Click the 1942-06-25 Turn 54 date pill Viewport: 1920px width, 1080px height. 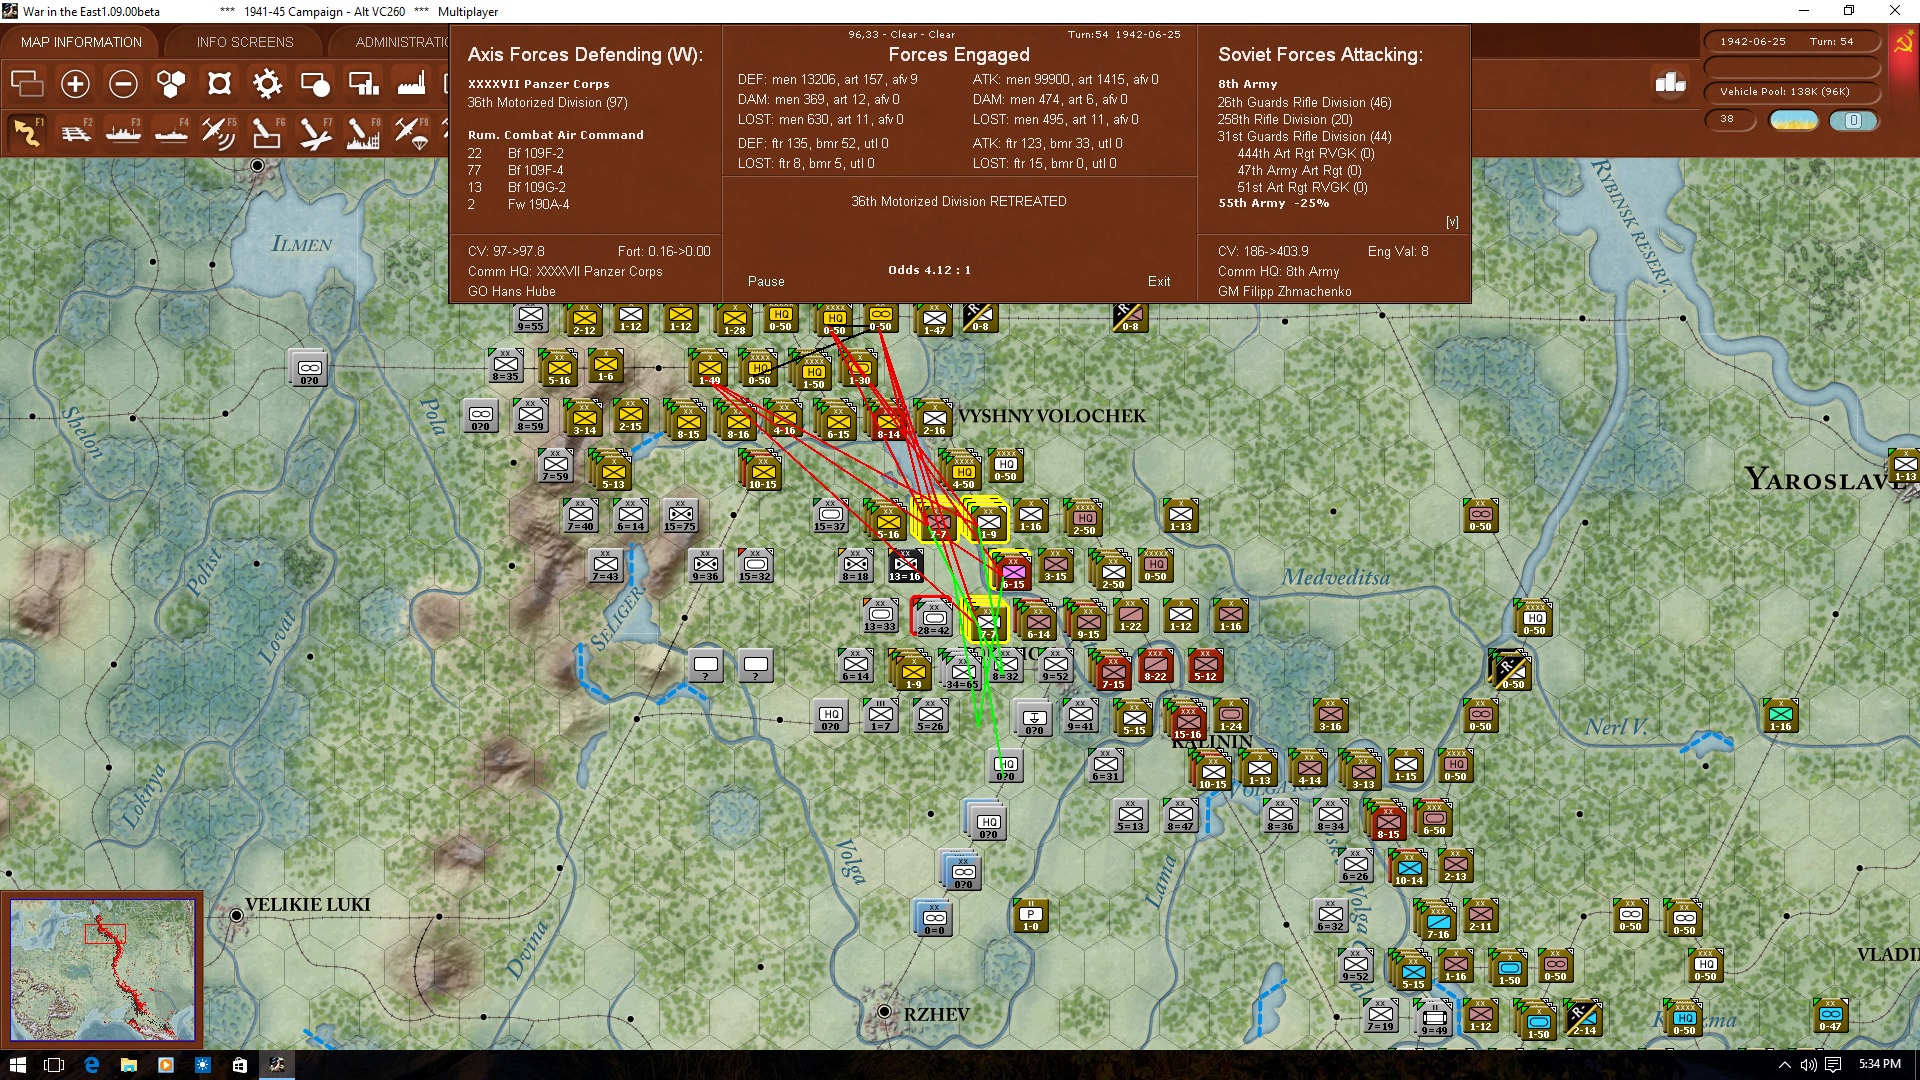[1792, 41]
